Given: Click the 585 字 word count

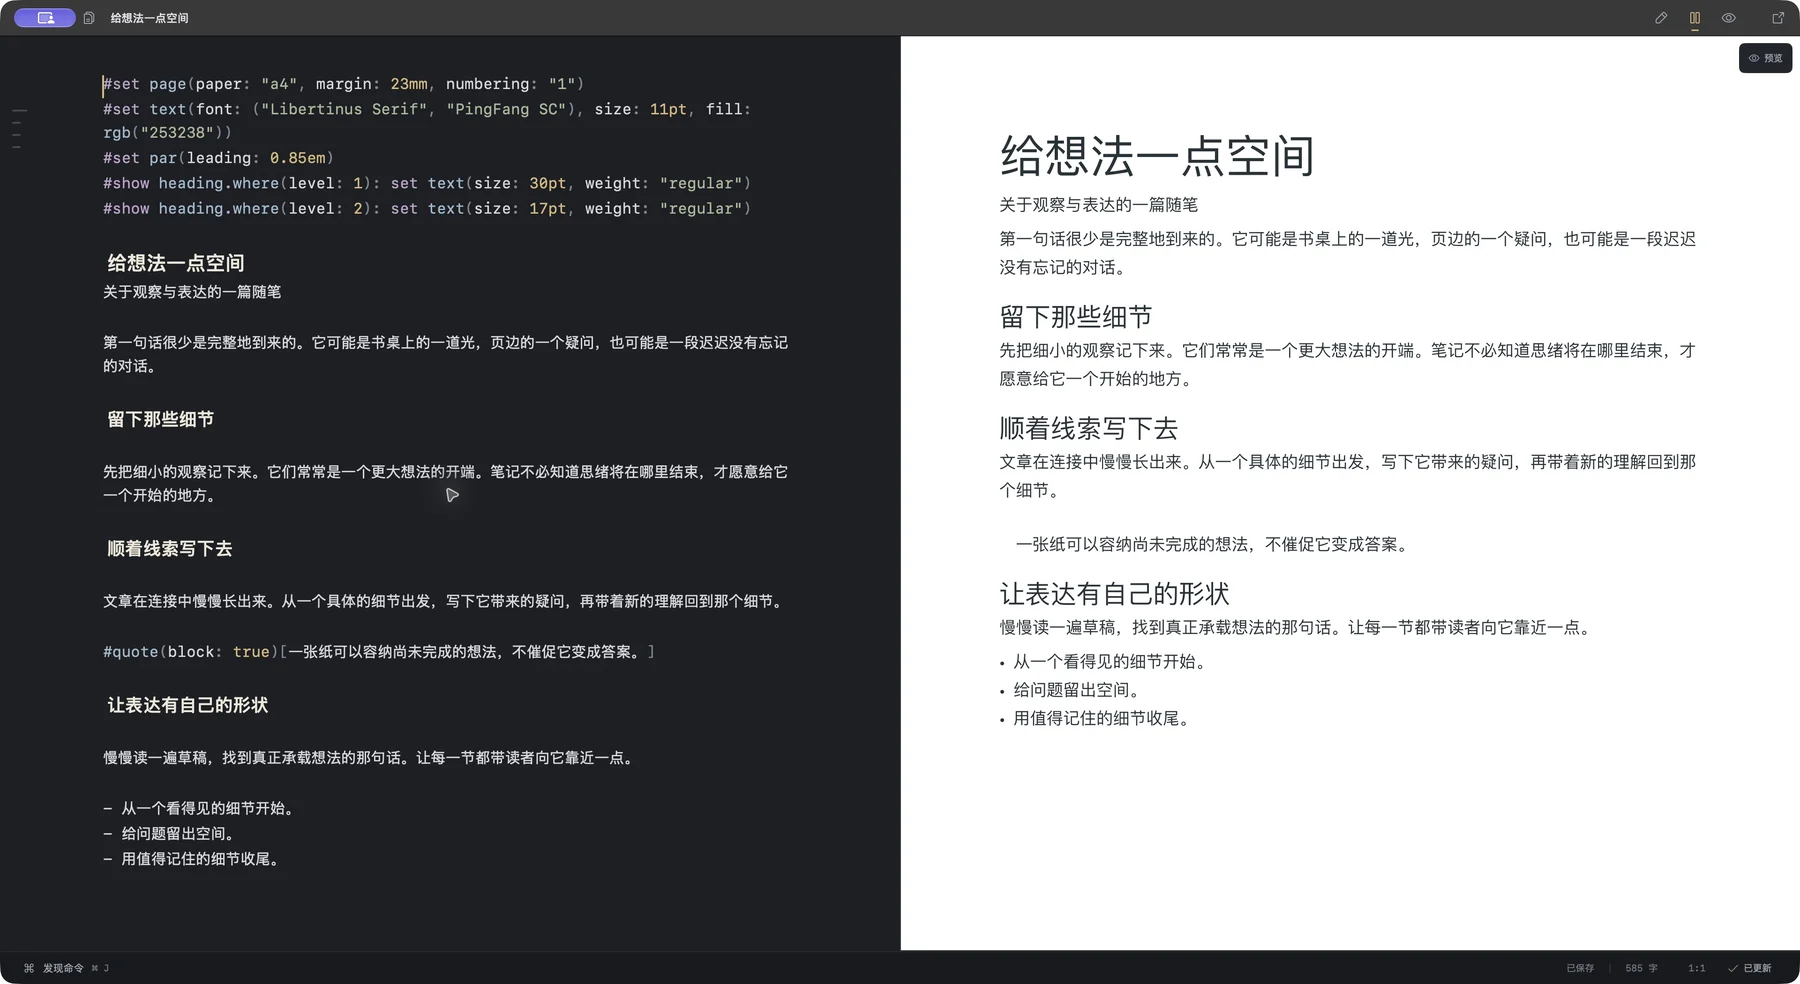Looking at the screenshot, I should coord(1641,968).
